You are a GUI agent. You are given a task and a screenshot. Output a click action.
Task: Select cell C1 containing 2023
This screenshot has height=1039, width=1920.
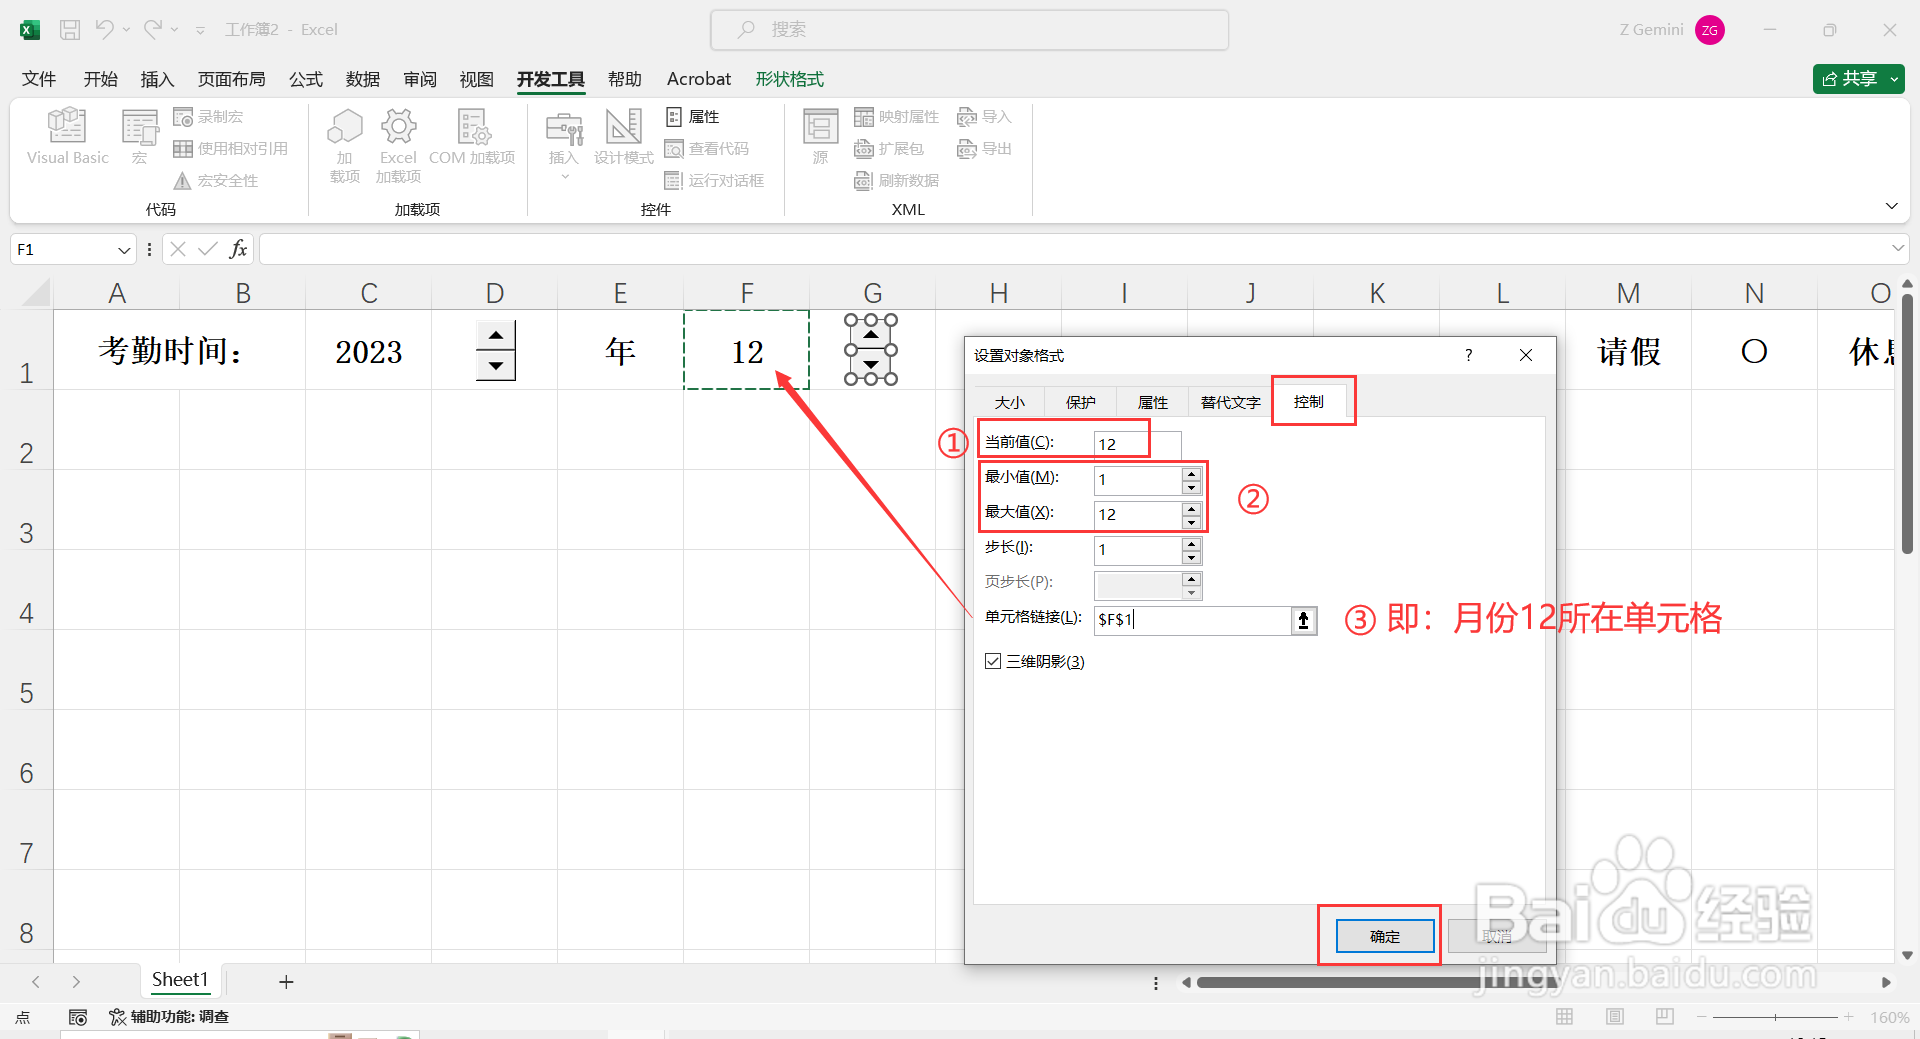[x=368, y=350]
